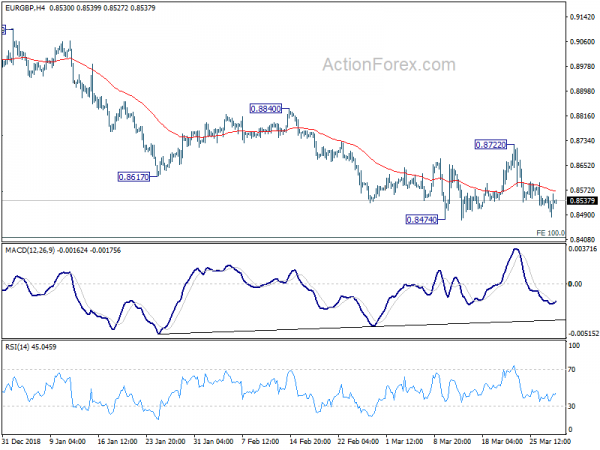Screen dimensions: 600x450
Task: Click the 7 Feb 12:00 date label
Action: coord(261,441)
